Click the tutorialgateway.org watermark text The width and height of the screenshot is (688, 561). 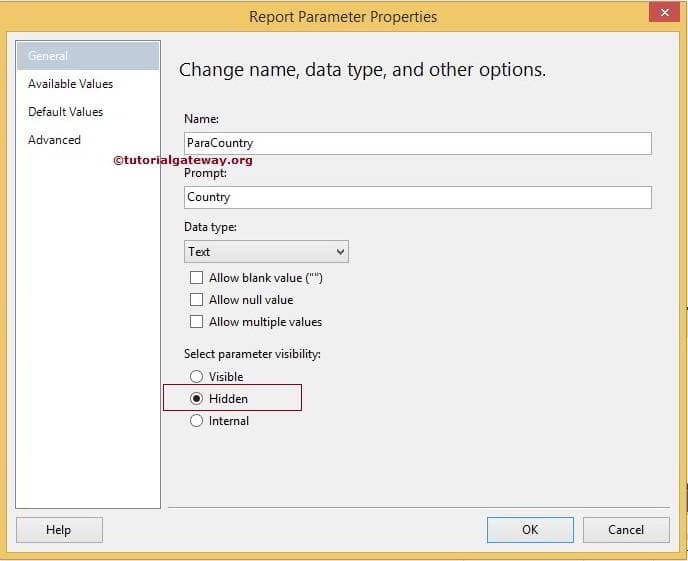coord(182,160)
